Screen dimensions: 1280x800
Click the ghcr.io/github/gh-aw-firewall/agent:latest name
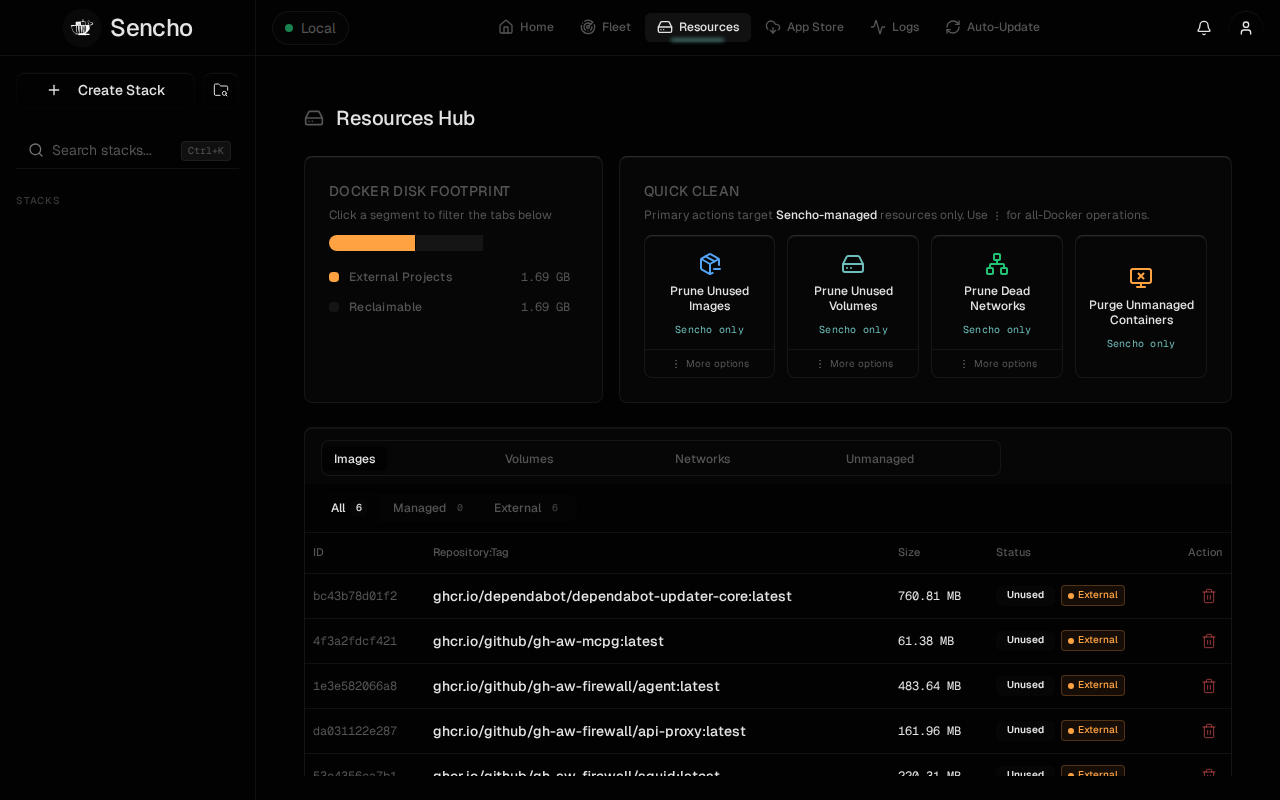tap(576, 686)
